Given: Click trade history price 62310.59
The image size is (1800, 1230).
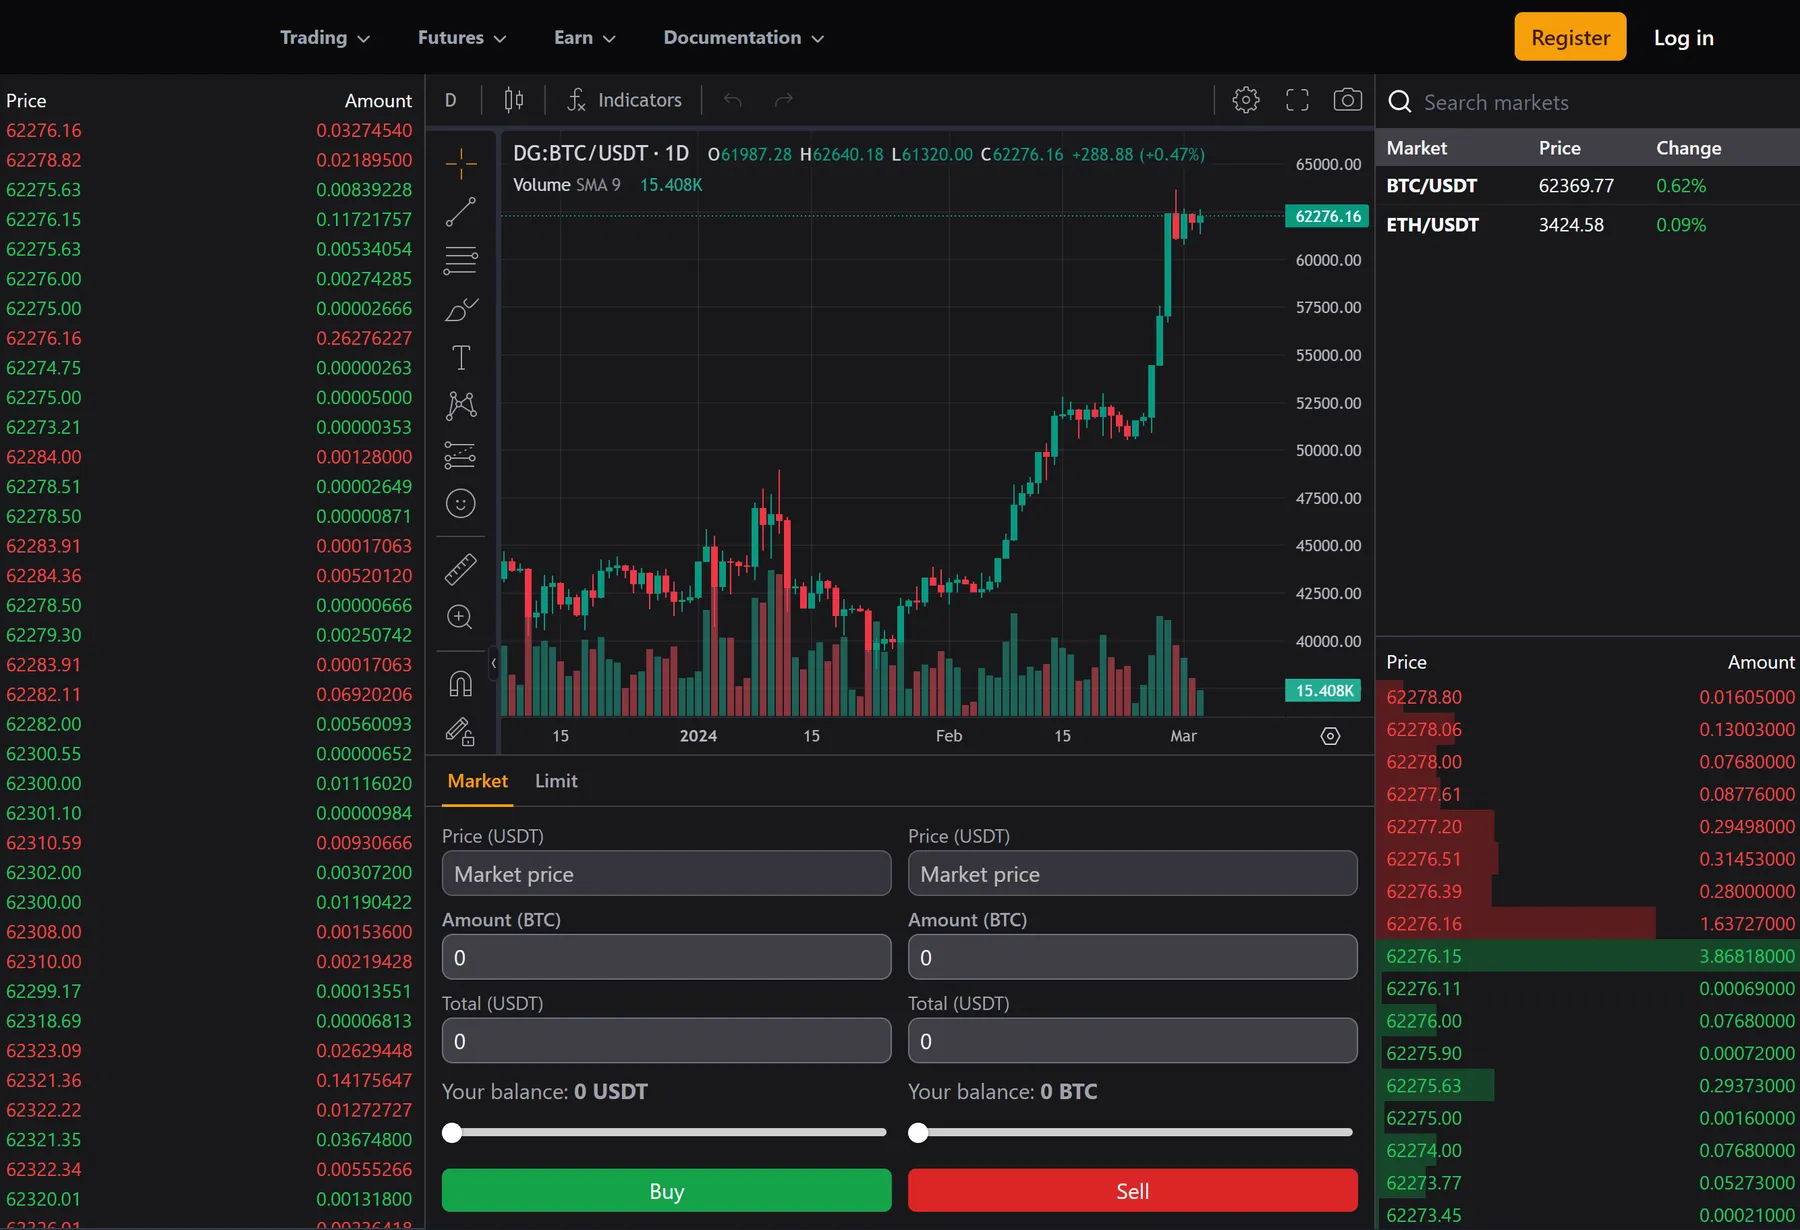Looking at the screenshot, I should pos(44,843).
